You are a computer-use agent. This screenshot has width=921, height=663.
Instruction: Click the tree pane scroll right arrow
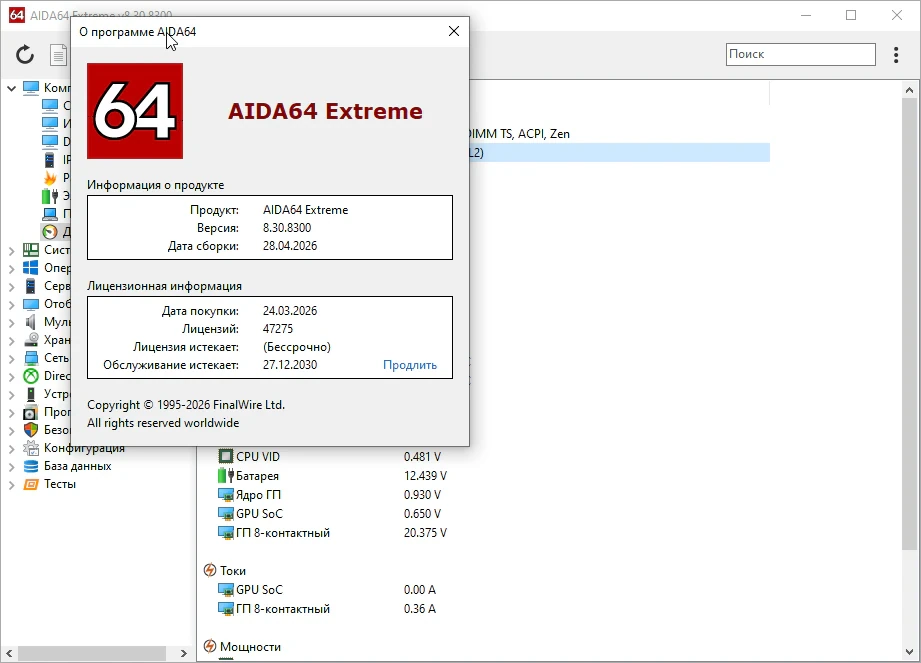click(x=184, y=653)
